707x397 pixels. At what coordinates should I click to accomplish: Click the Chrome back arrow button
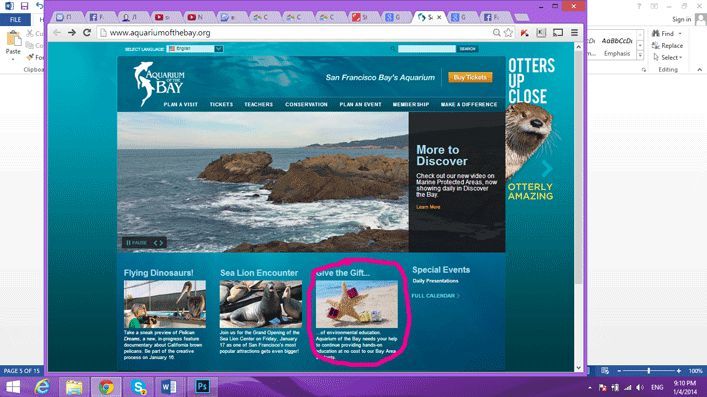point(57,32)
